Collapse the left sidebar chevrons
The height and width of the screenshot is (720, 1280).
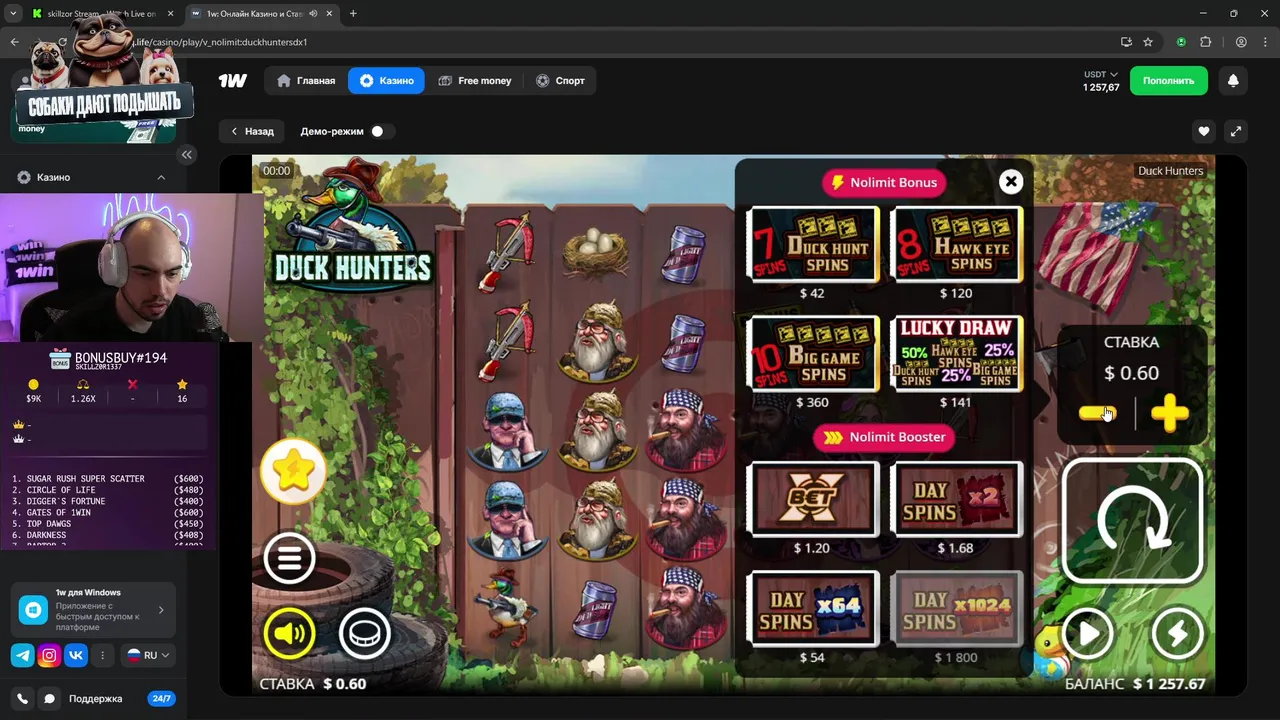point(187,154)
